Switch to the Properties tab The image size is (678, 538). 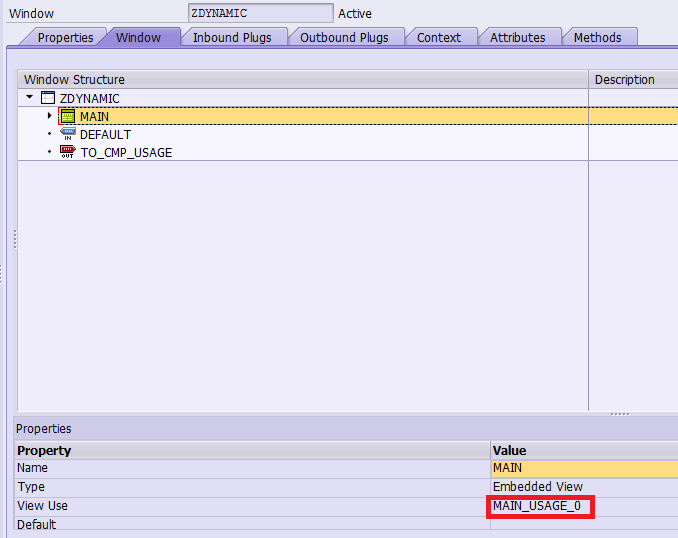[65, 38]
